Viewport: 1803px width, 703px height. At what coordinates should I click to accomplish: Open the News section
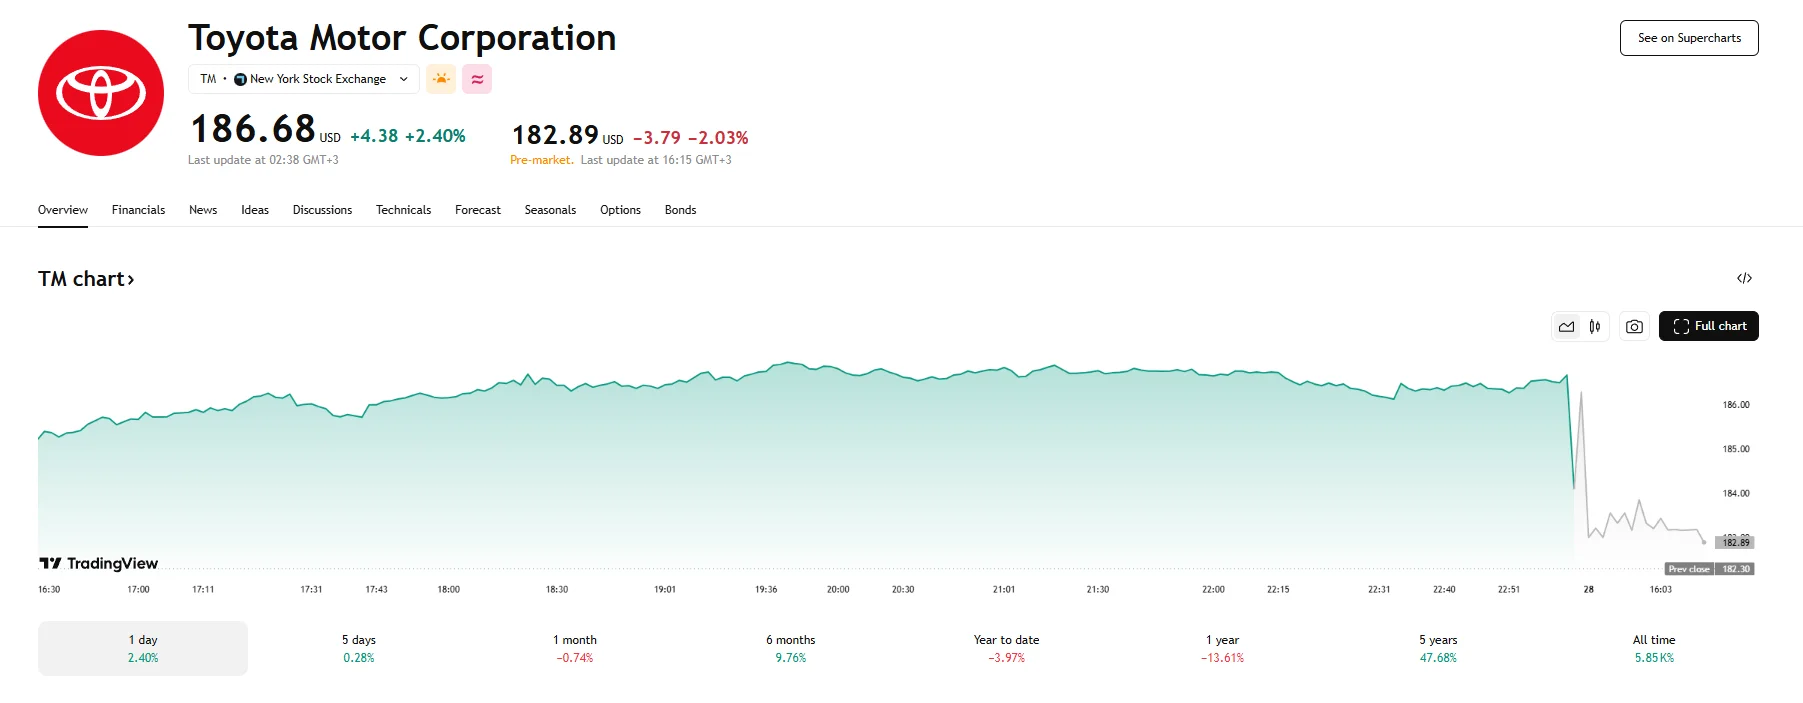click(x=203, y=210)
